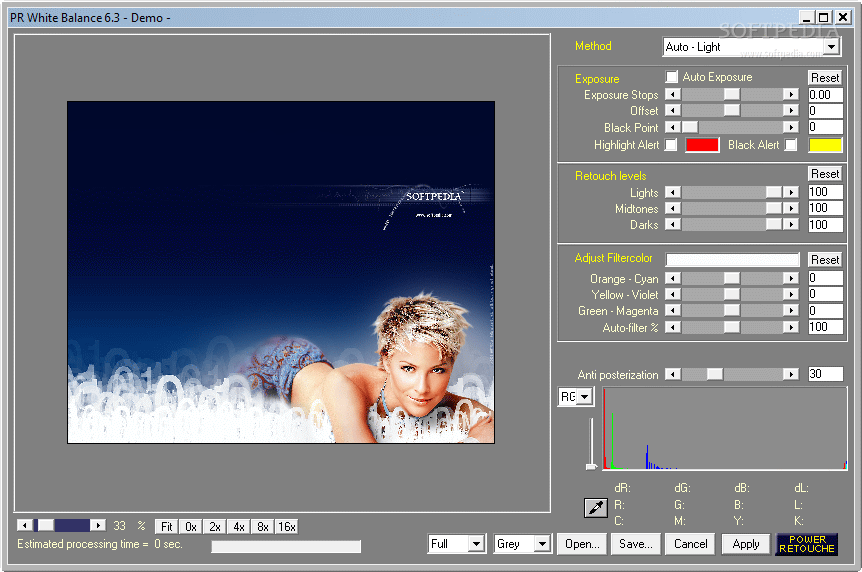Raise Midtones level with right arrow

click(x=791, y=208)
